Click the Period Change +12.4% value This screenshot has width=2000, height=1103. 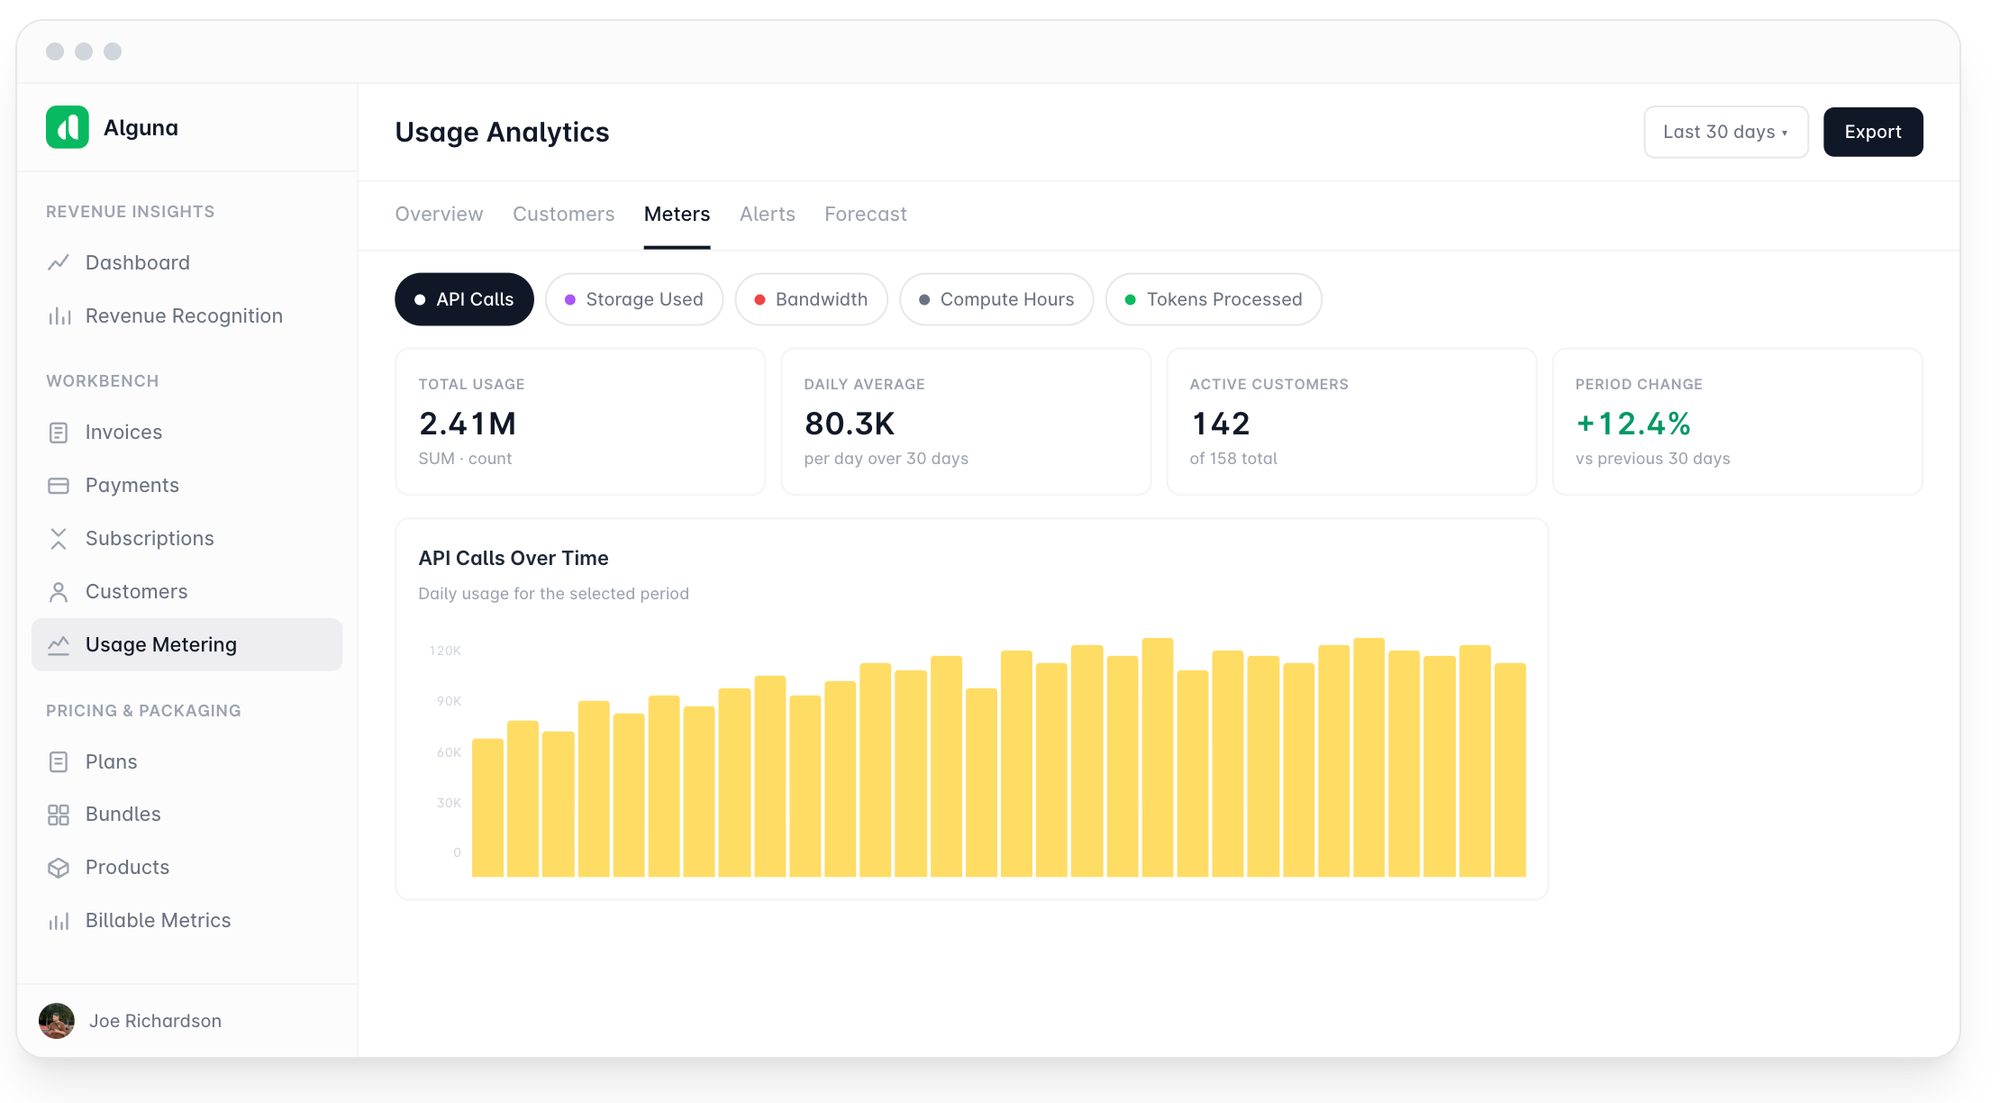(x=1634, y=424)
